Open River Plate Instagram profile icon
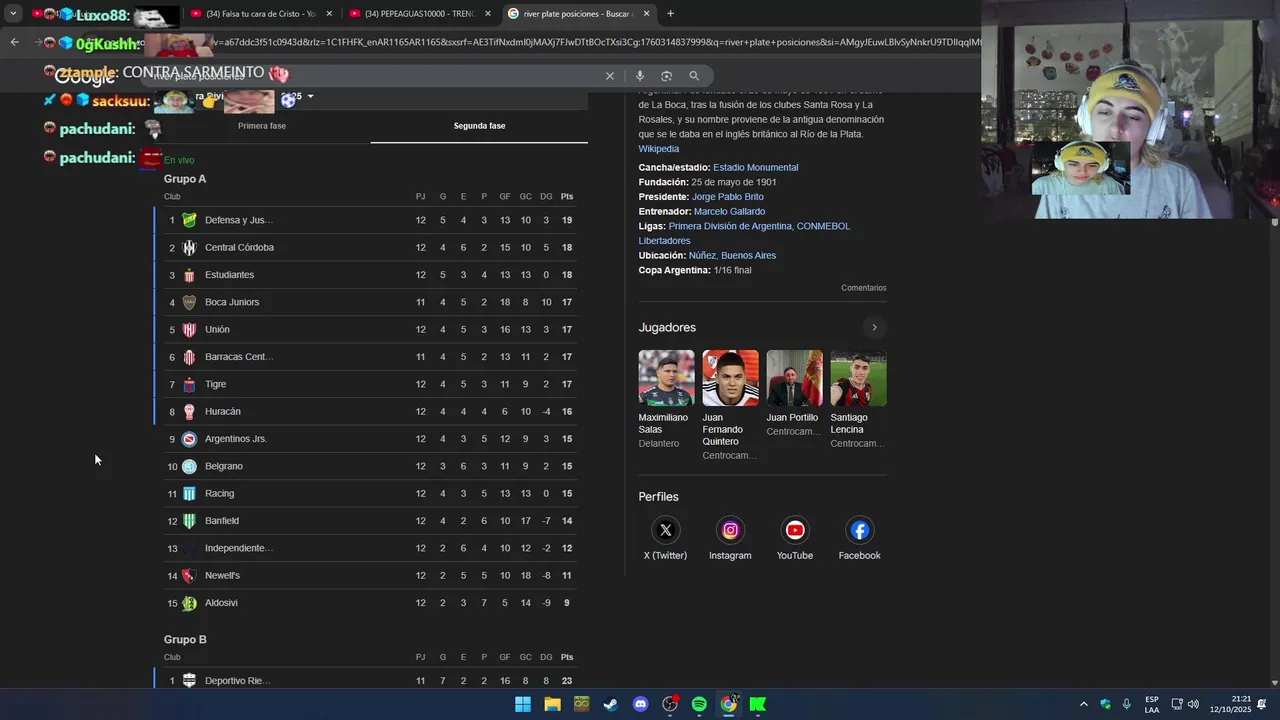This screenshot has width=1280, height=720. [730, 530]
